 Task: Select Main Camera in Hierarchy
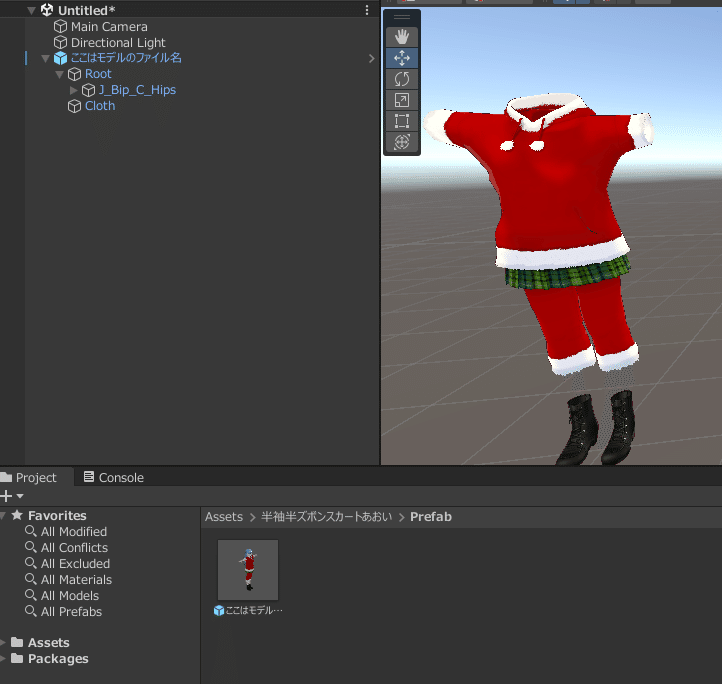point(109,27)
